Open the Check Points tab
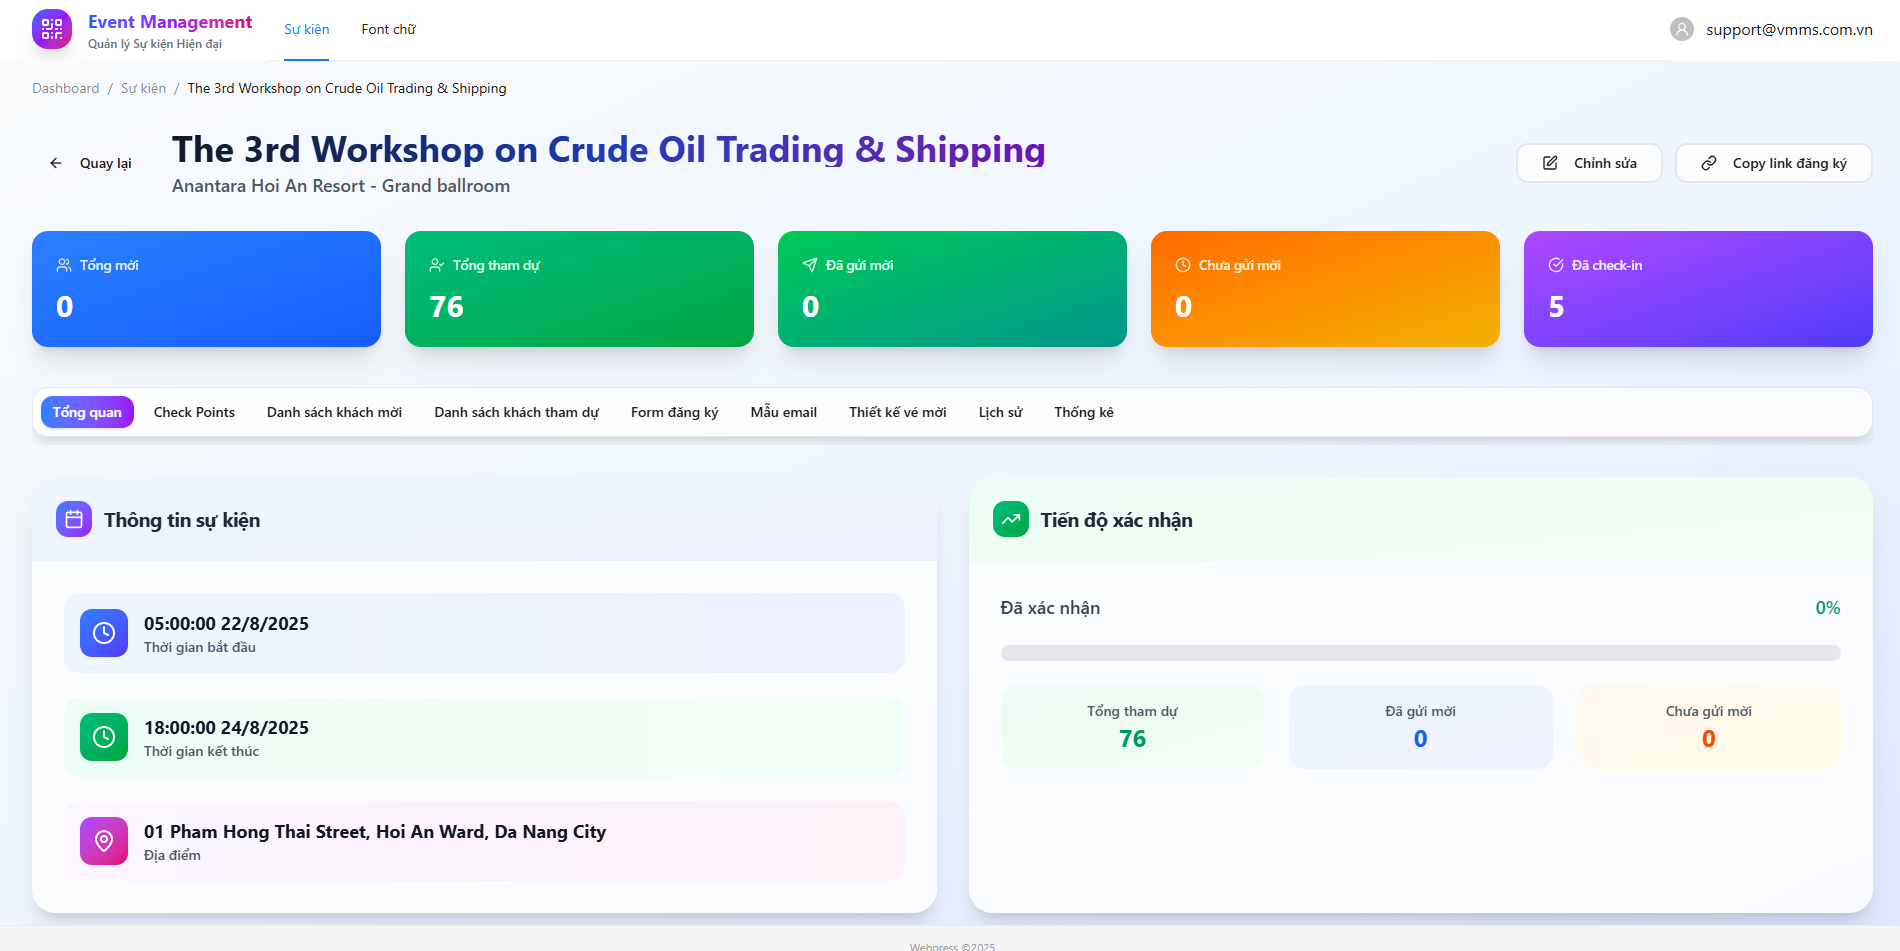1900x951 pixels. [194, 412]
